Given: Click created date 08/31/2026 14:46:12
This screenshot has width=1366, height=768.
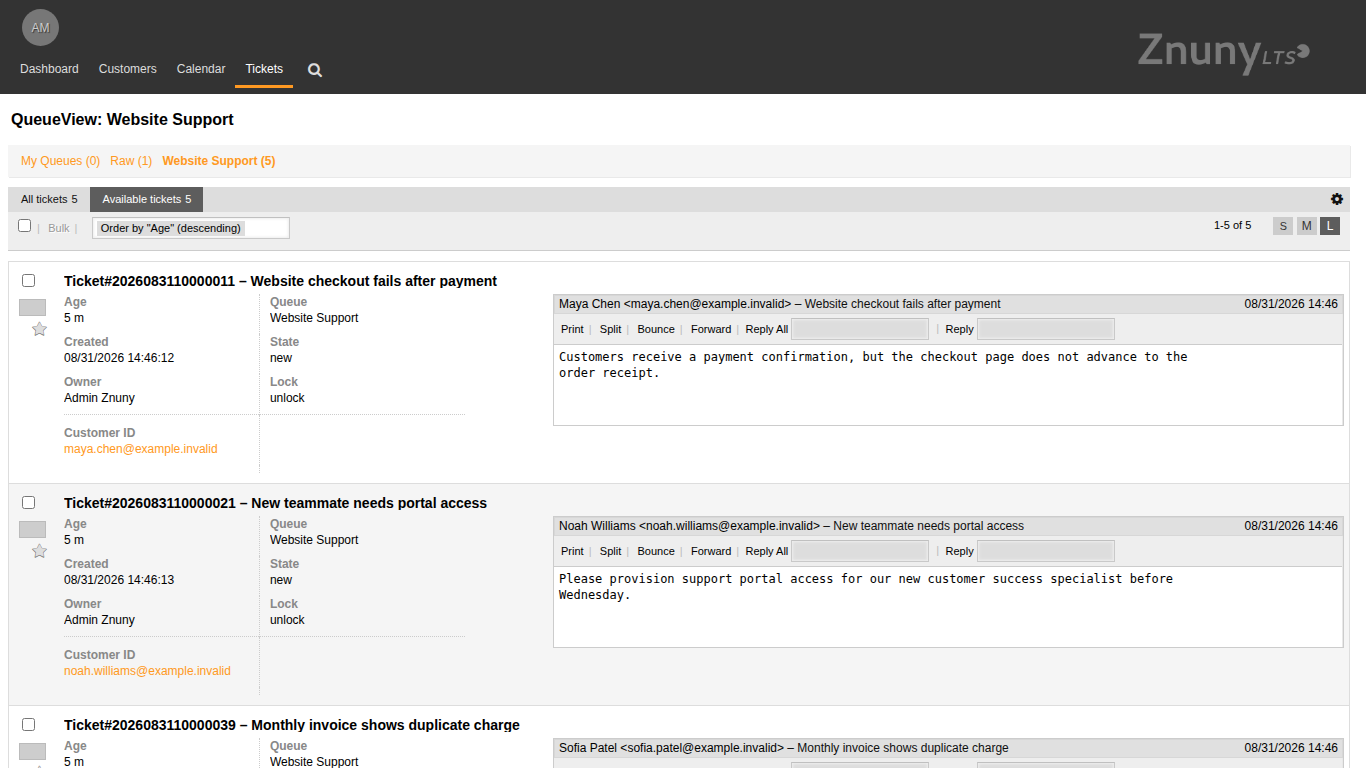Looking at the screenshot, I should coord(119,358).
